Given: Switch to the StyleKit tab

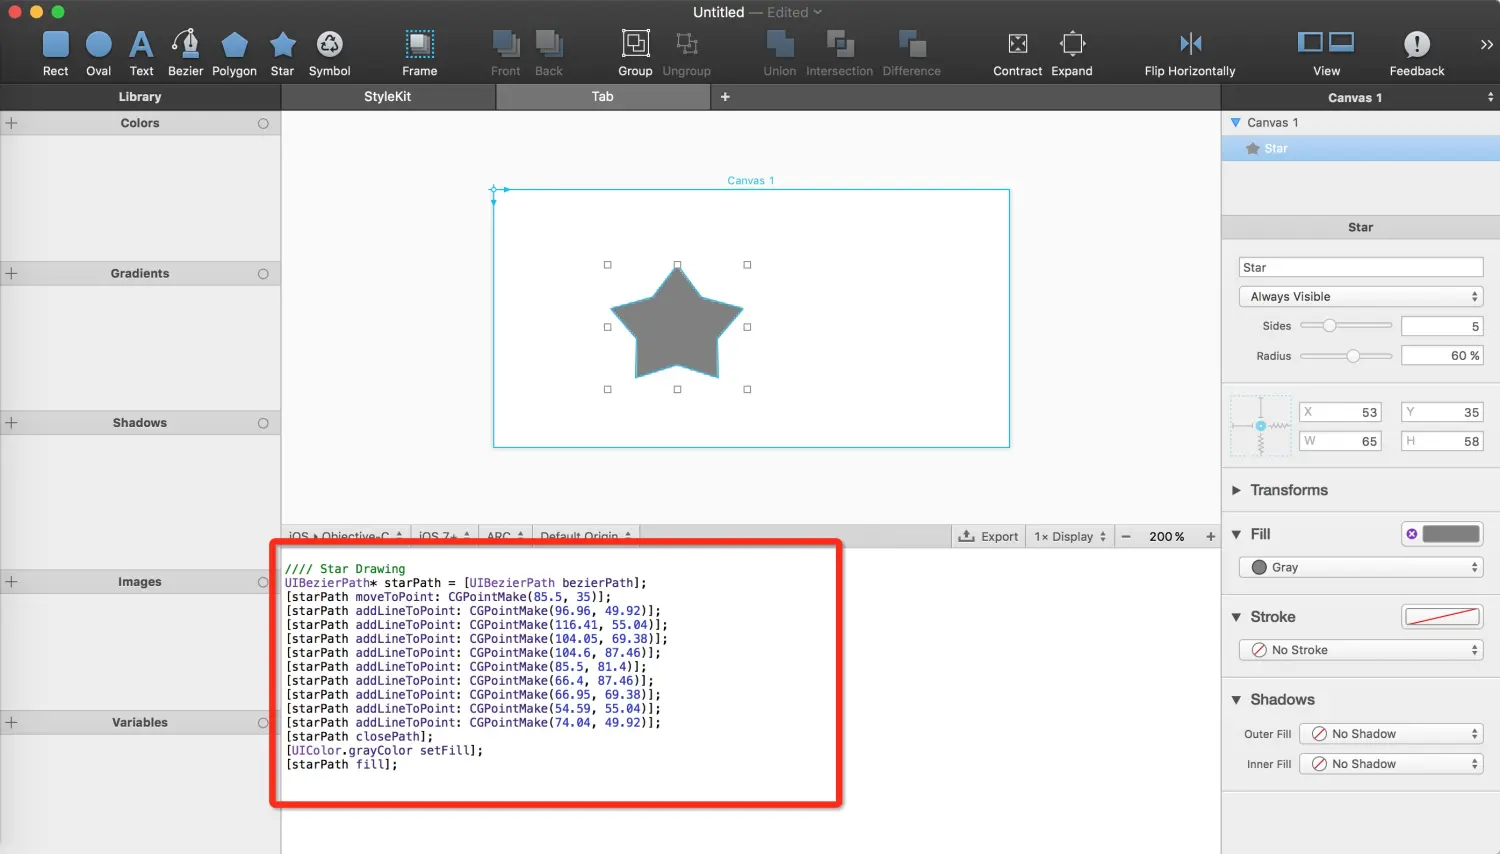Looking at the screenshot, I should [x=388, y=97].
